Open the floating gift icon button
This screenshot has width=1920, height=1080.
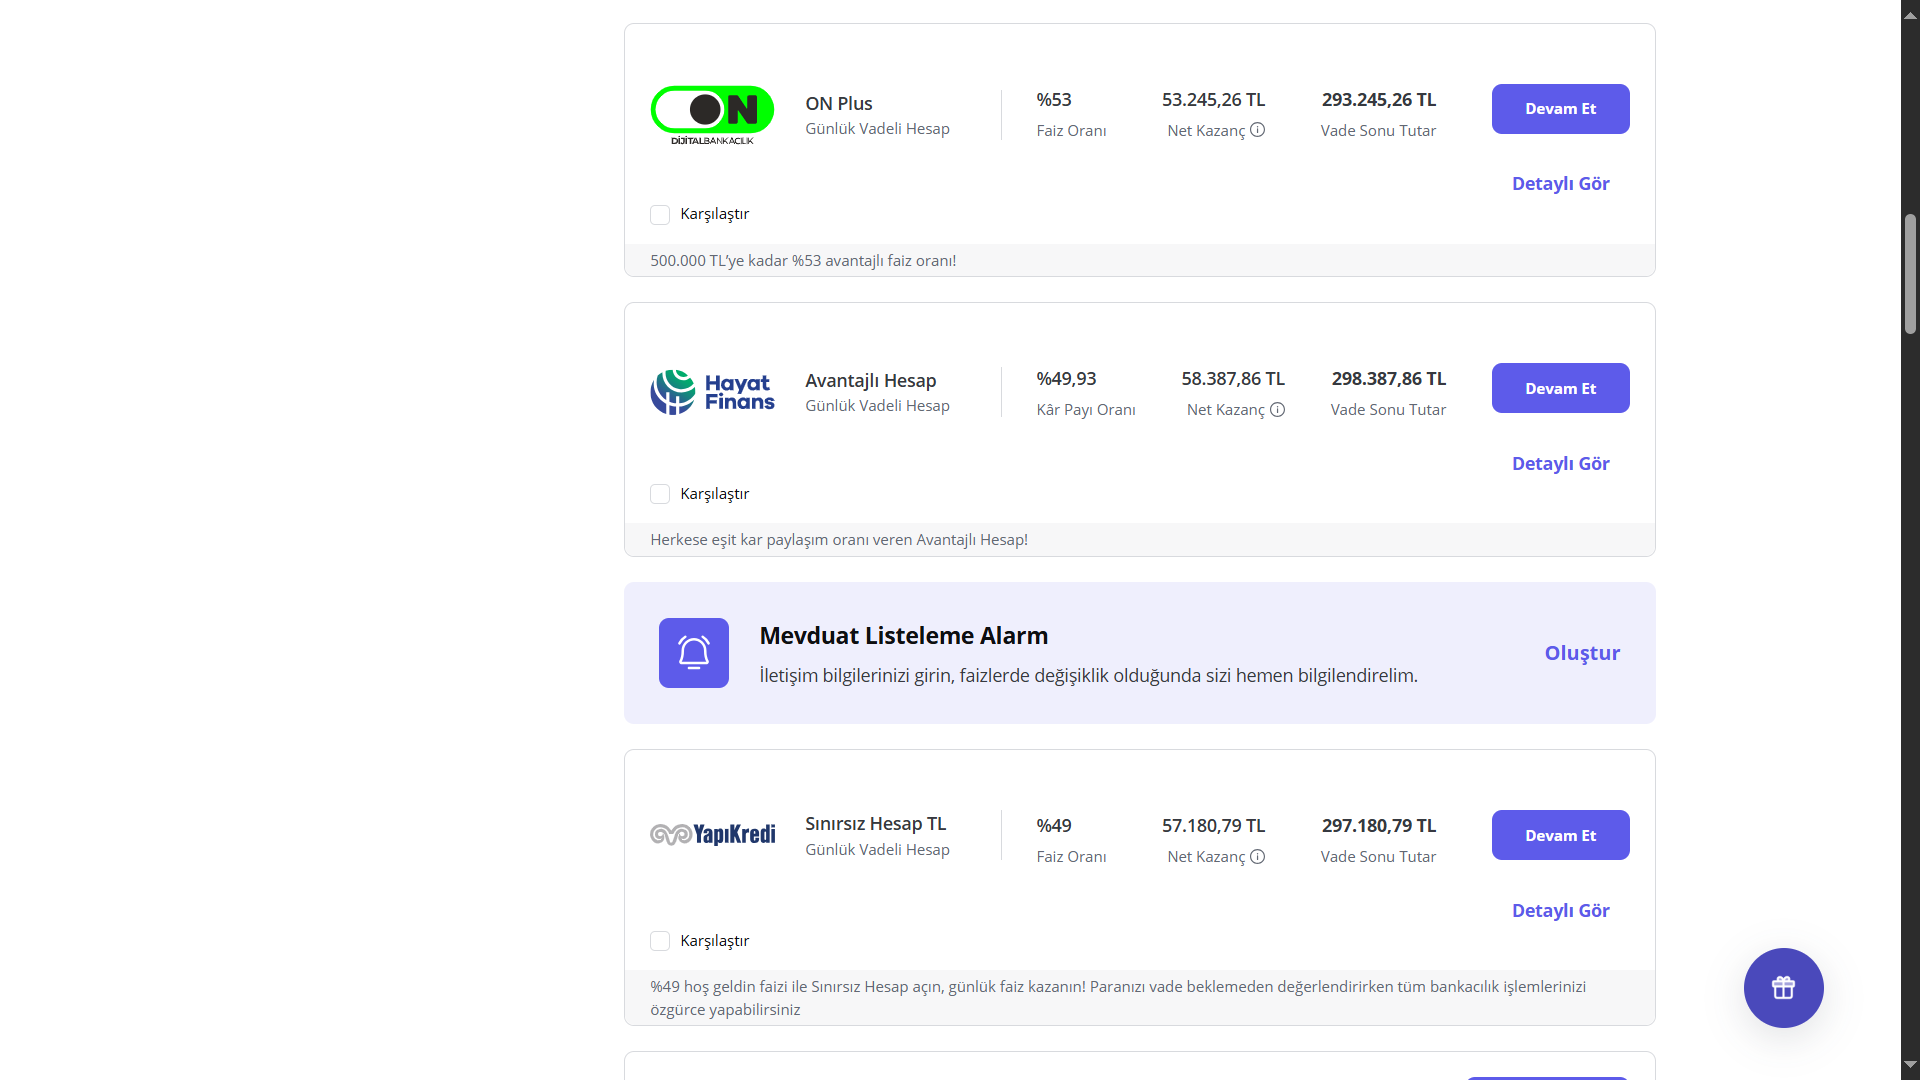pyautogui.click(x=1783, y=988)
